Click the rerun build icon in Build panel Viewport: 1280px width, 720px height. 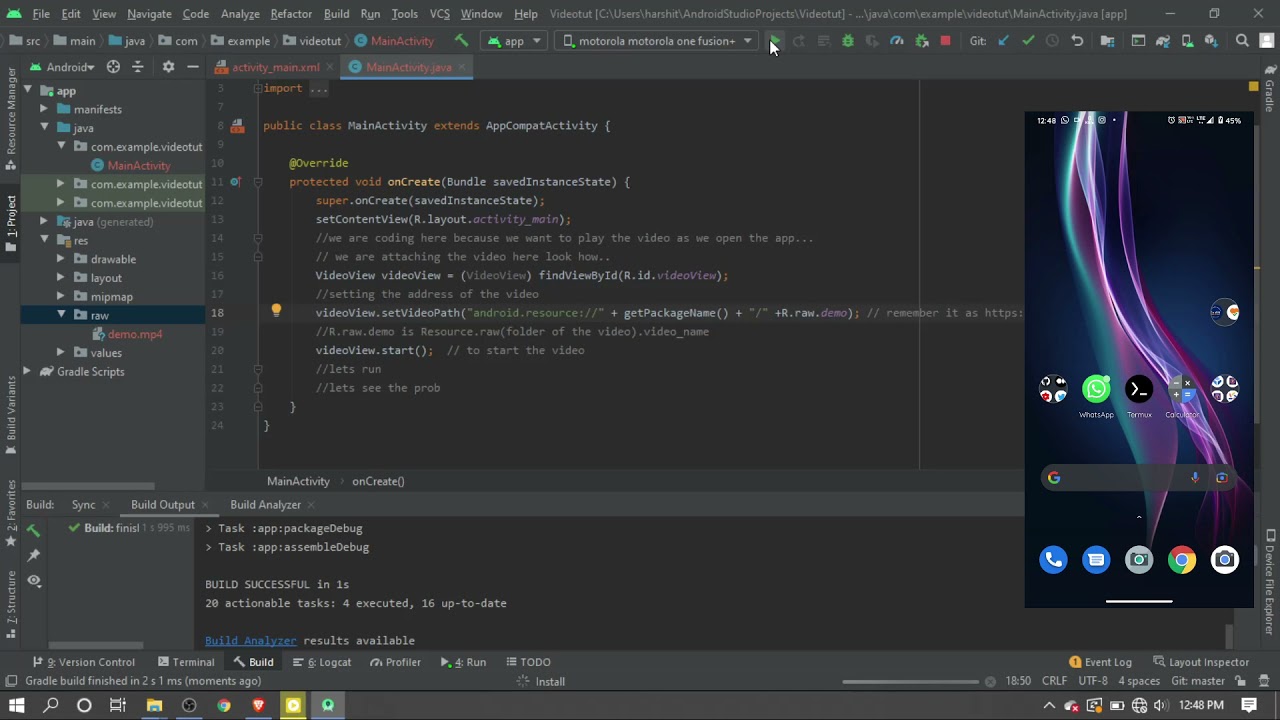click(34, 530)
